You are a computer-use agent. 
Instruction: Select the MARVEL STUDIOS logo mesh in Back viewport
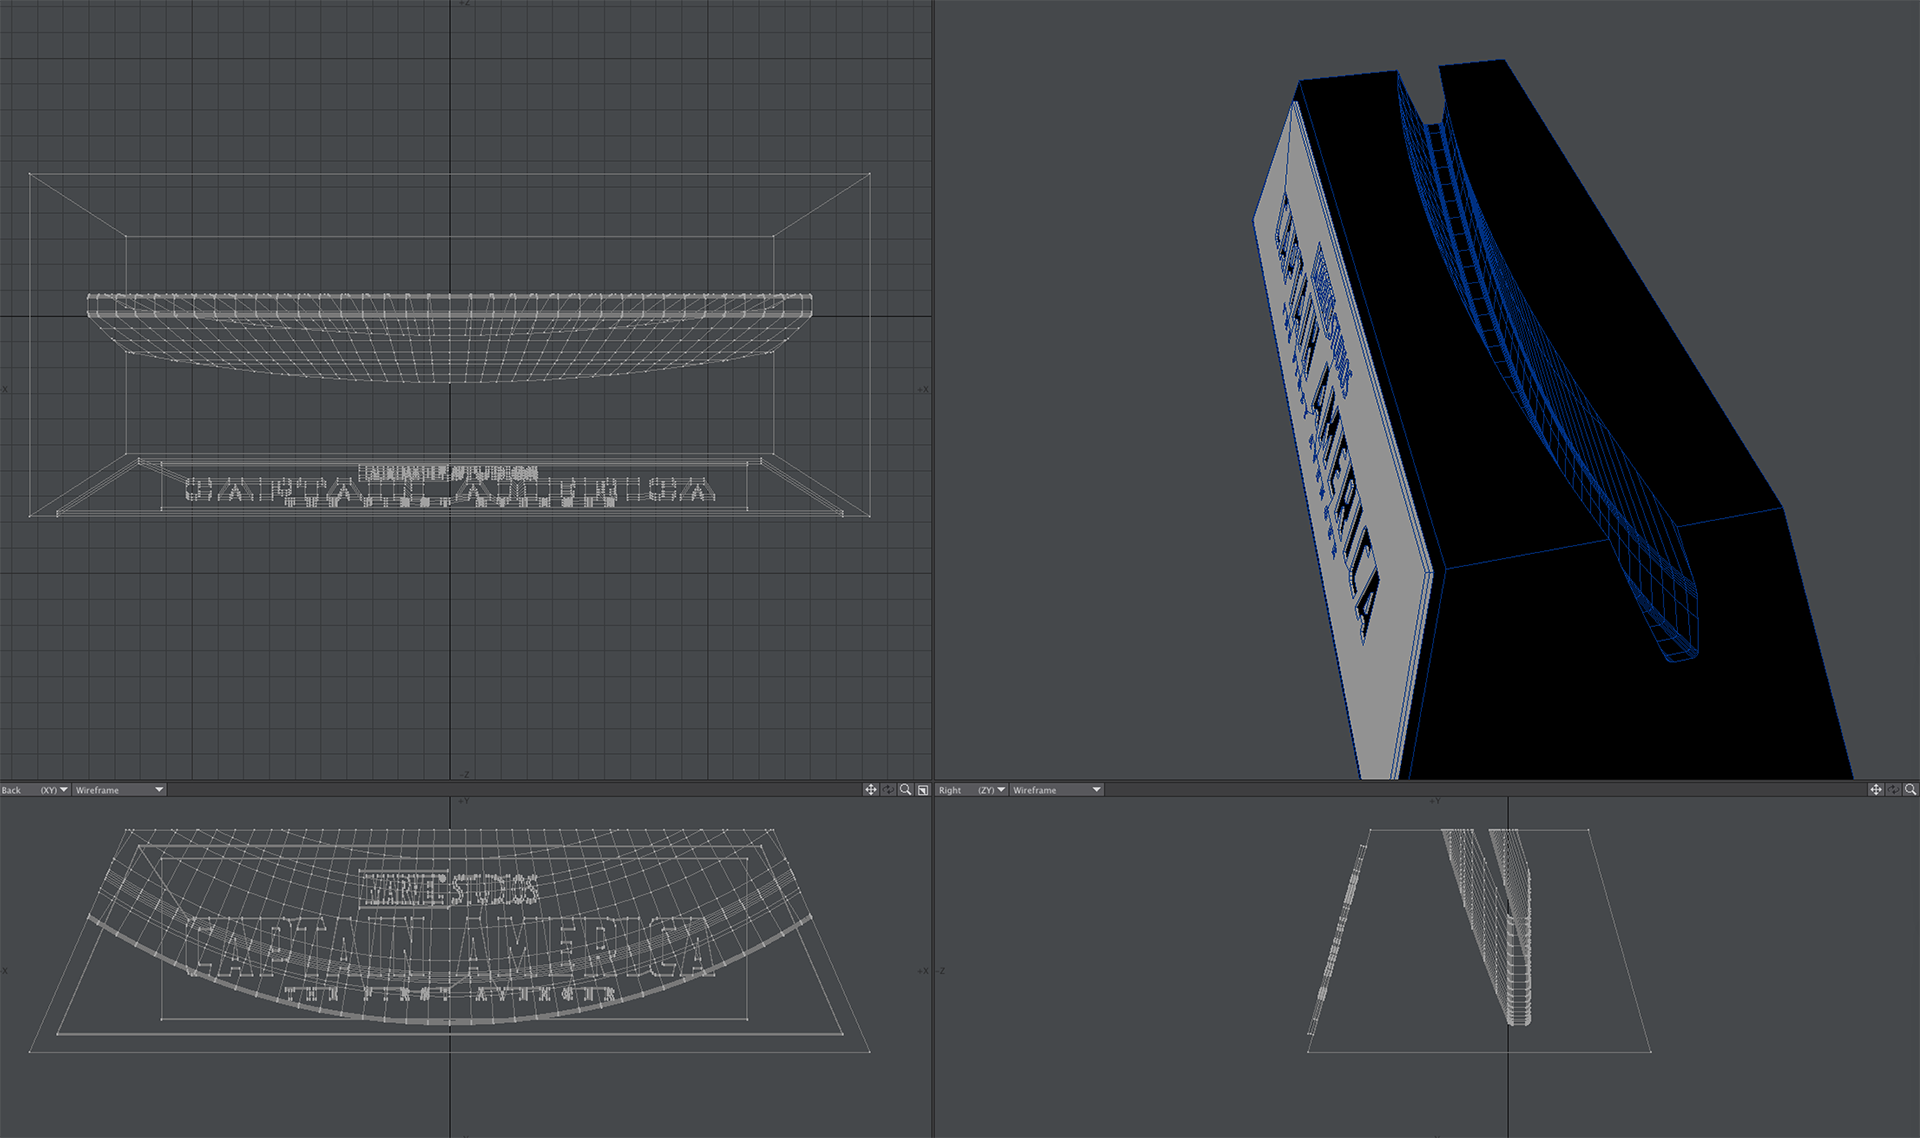tap(449, 888)
